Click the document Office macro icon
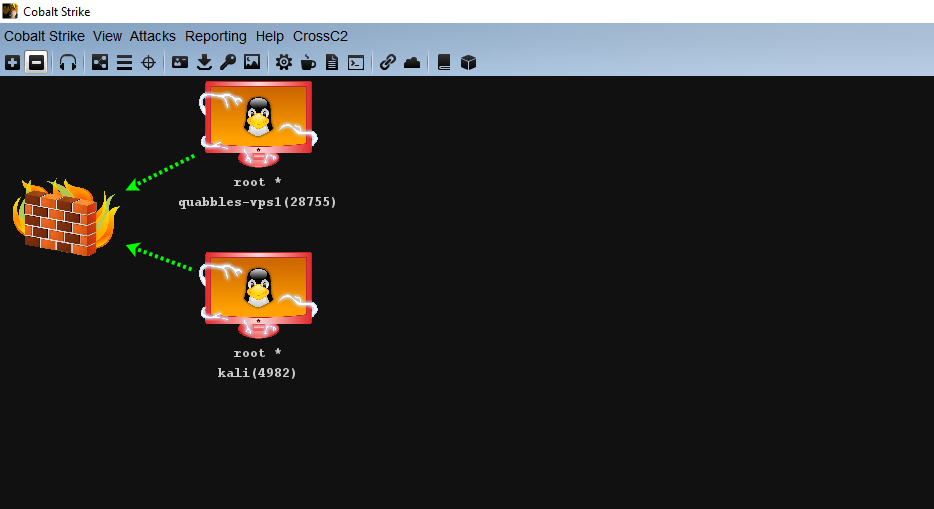Viewport: 934px width, 509px height. [332, 62]
